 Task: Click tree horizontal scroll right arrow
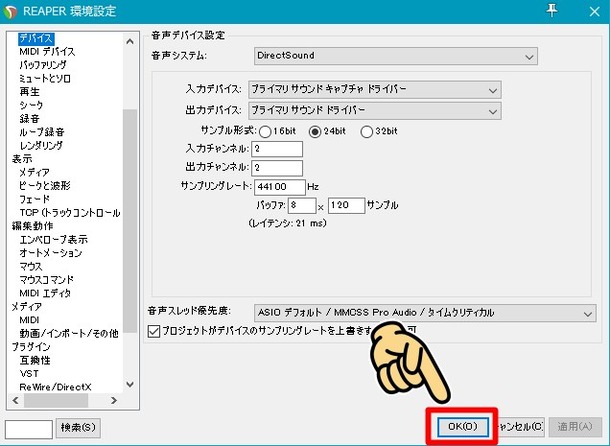pyautogui.click(x=114, y=400)
